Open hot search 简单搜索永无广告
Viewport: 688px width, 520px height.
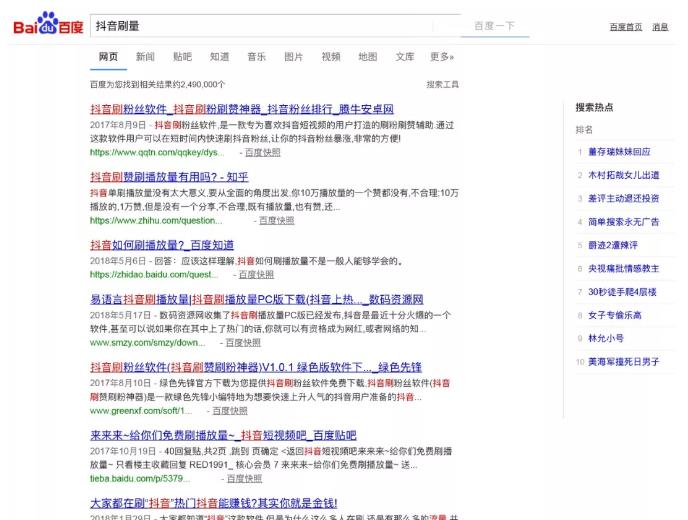[x=624, y=222]
